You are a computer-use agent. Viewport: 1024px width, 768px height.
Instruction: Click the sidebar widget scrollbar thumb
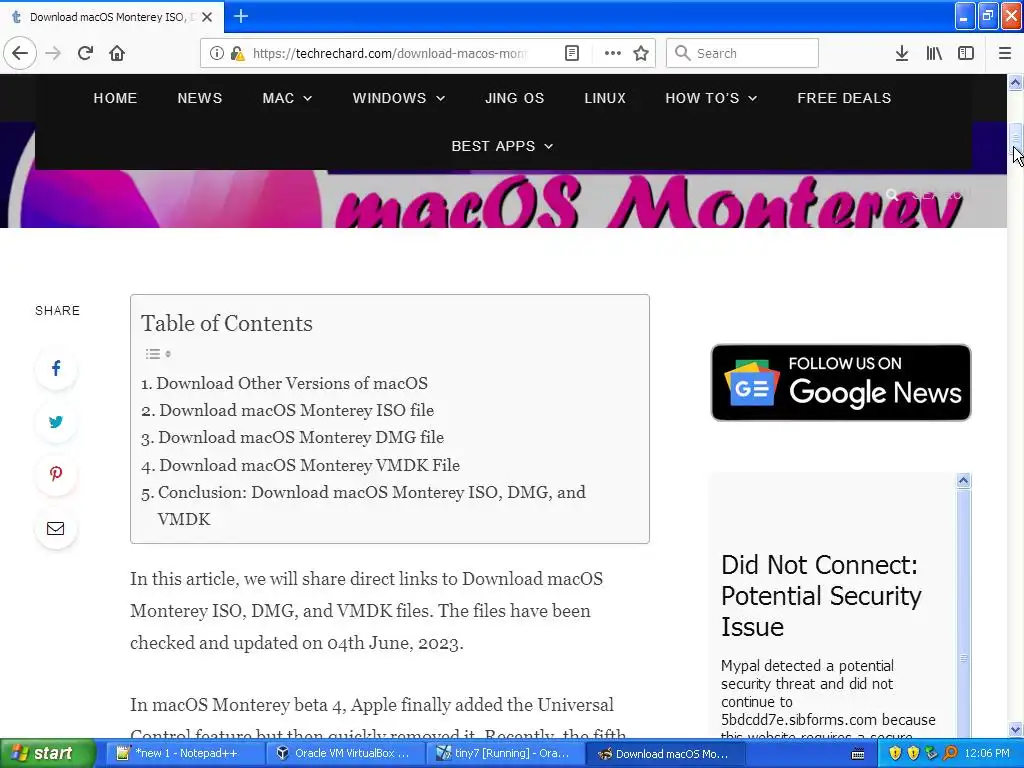coord(963,659)
